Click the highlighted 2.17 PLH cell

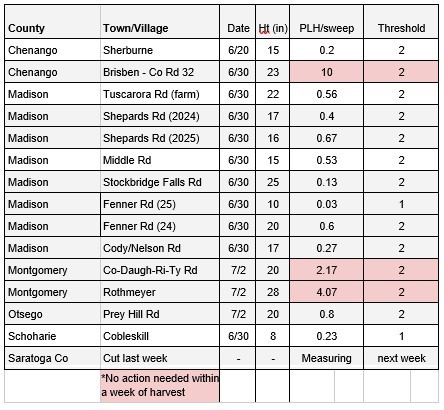327,270
